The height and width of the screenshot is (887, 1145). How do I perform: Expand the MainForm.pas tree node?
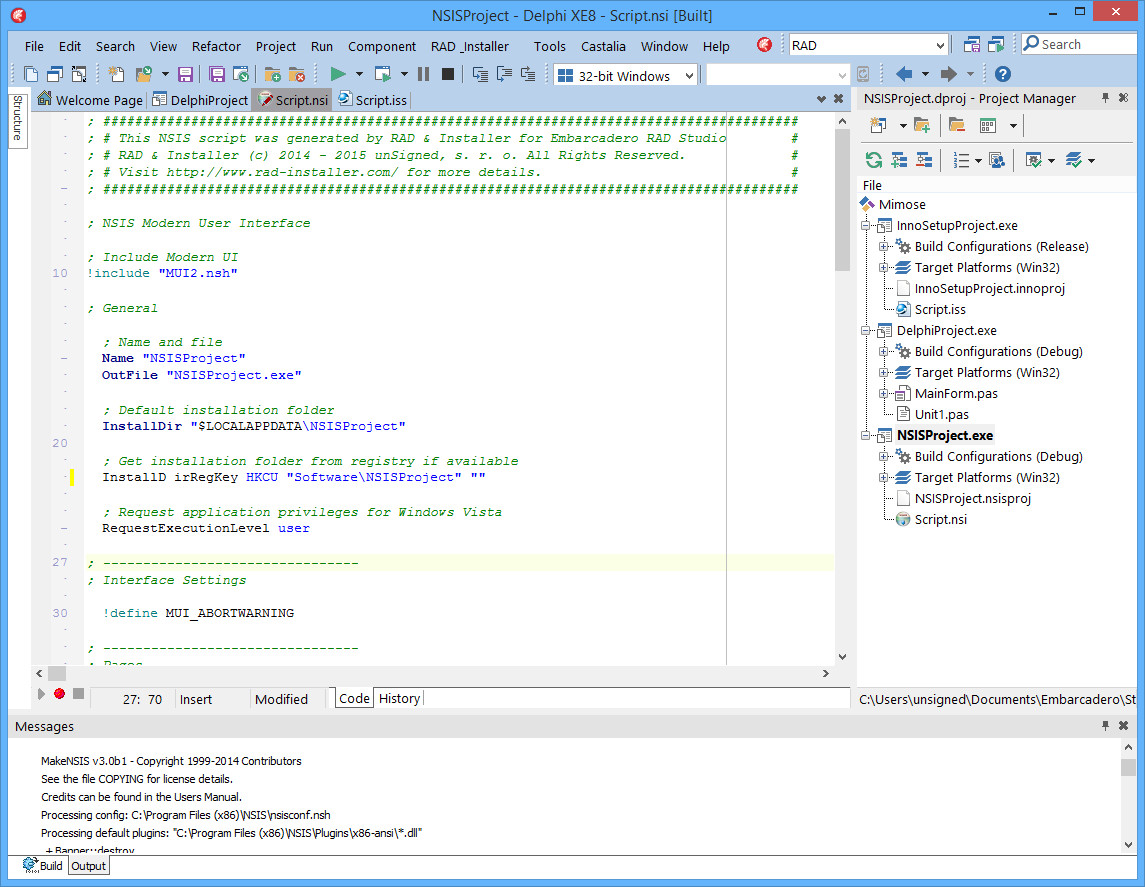click(884, 393)
